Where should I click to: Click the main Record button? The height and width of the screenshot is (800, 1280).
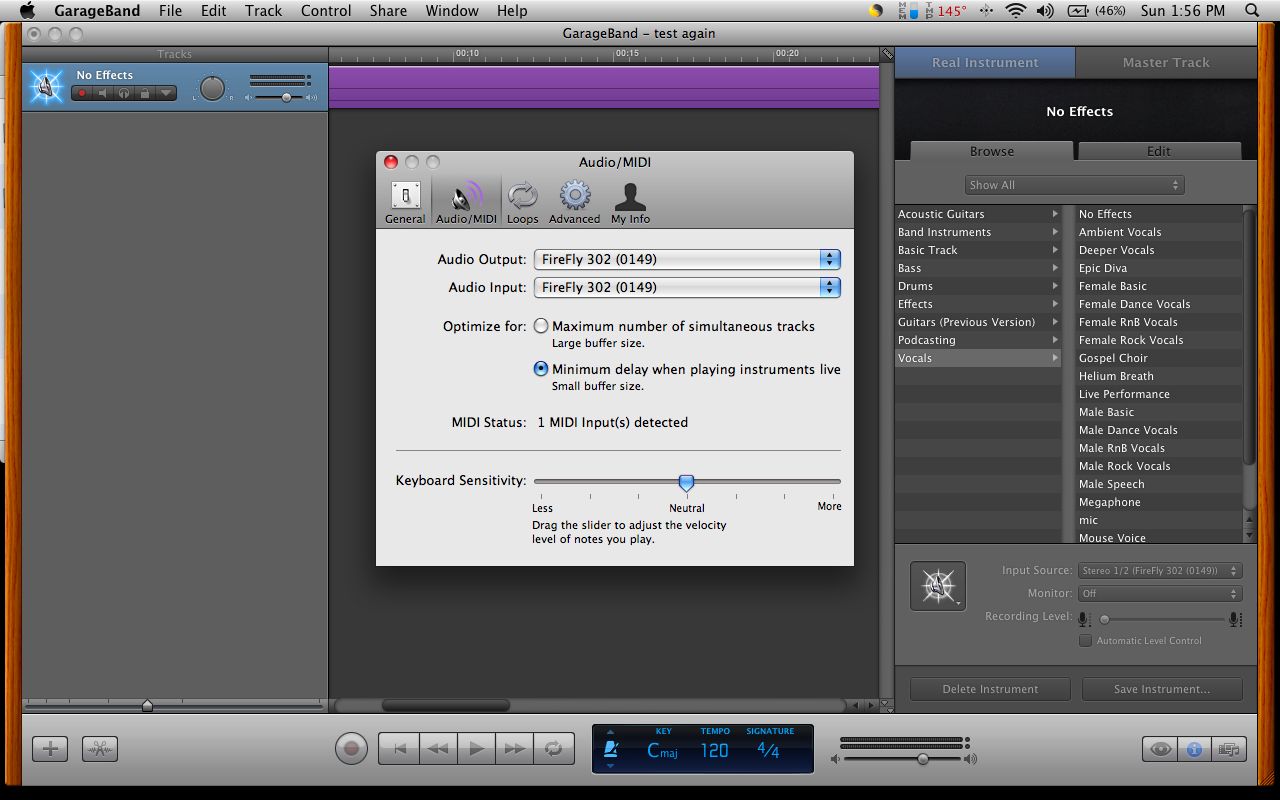coord(351,748)
